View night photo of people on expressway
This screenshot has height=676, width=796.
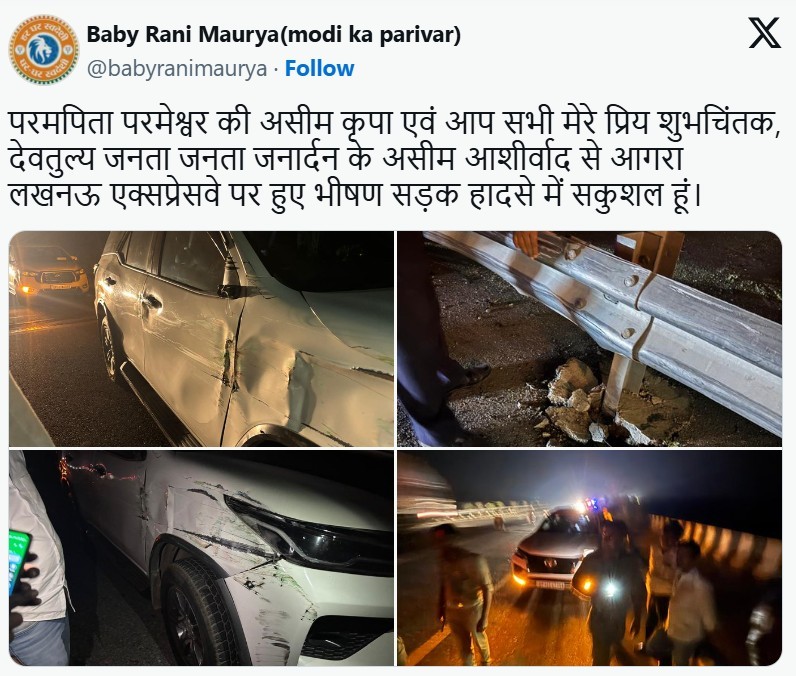pyautogui.click(x=589, y=558)
